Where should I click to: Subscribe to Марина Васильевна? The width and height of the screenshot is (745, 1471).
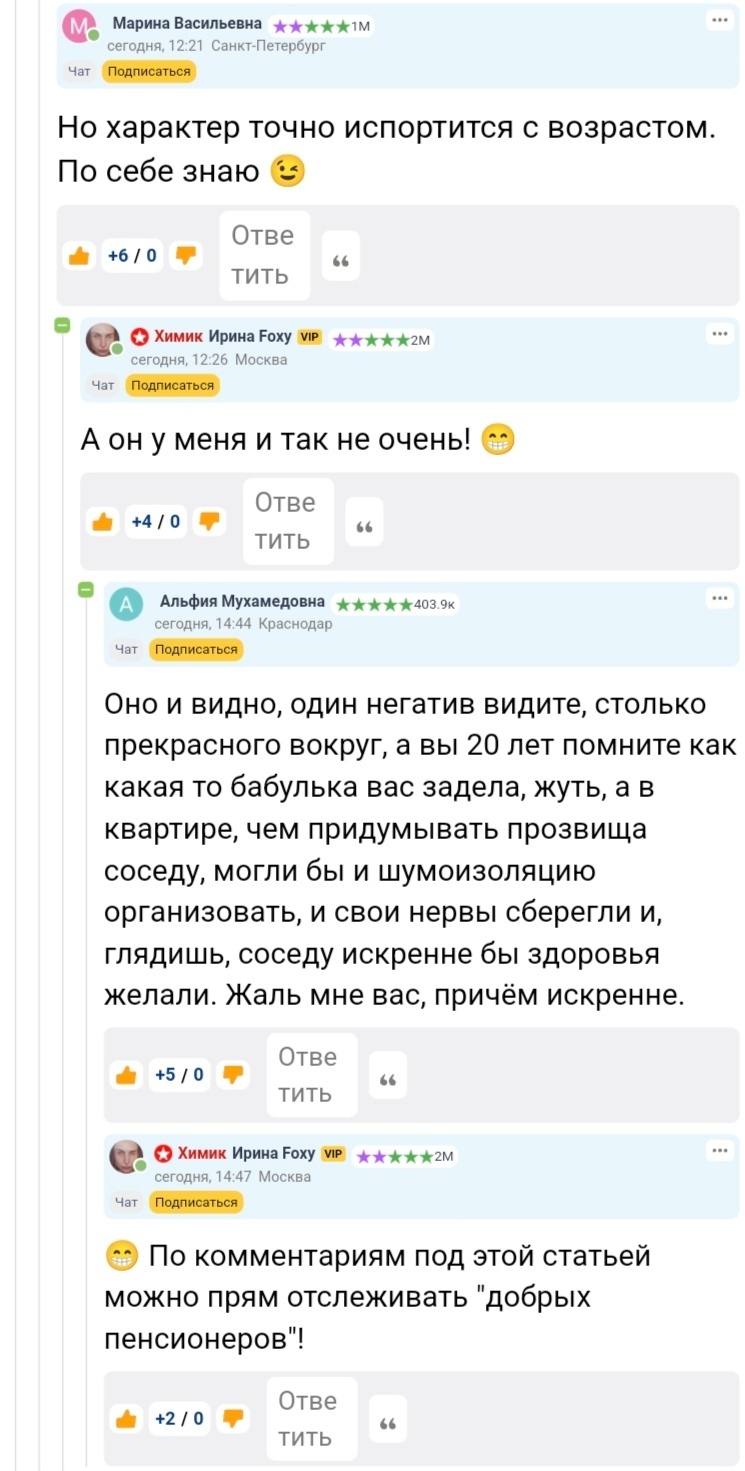tap(148, 71)
